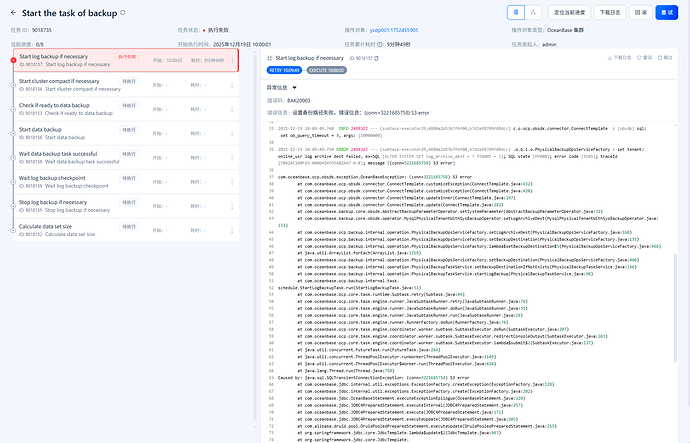Image resolution: width=690 pixels, height=443 pixels.
Task: Click the back arrow beside the task title
Action: click(12, 12)
